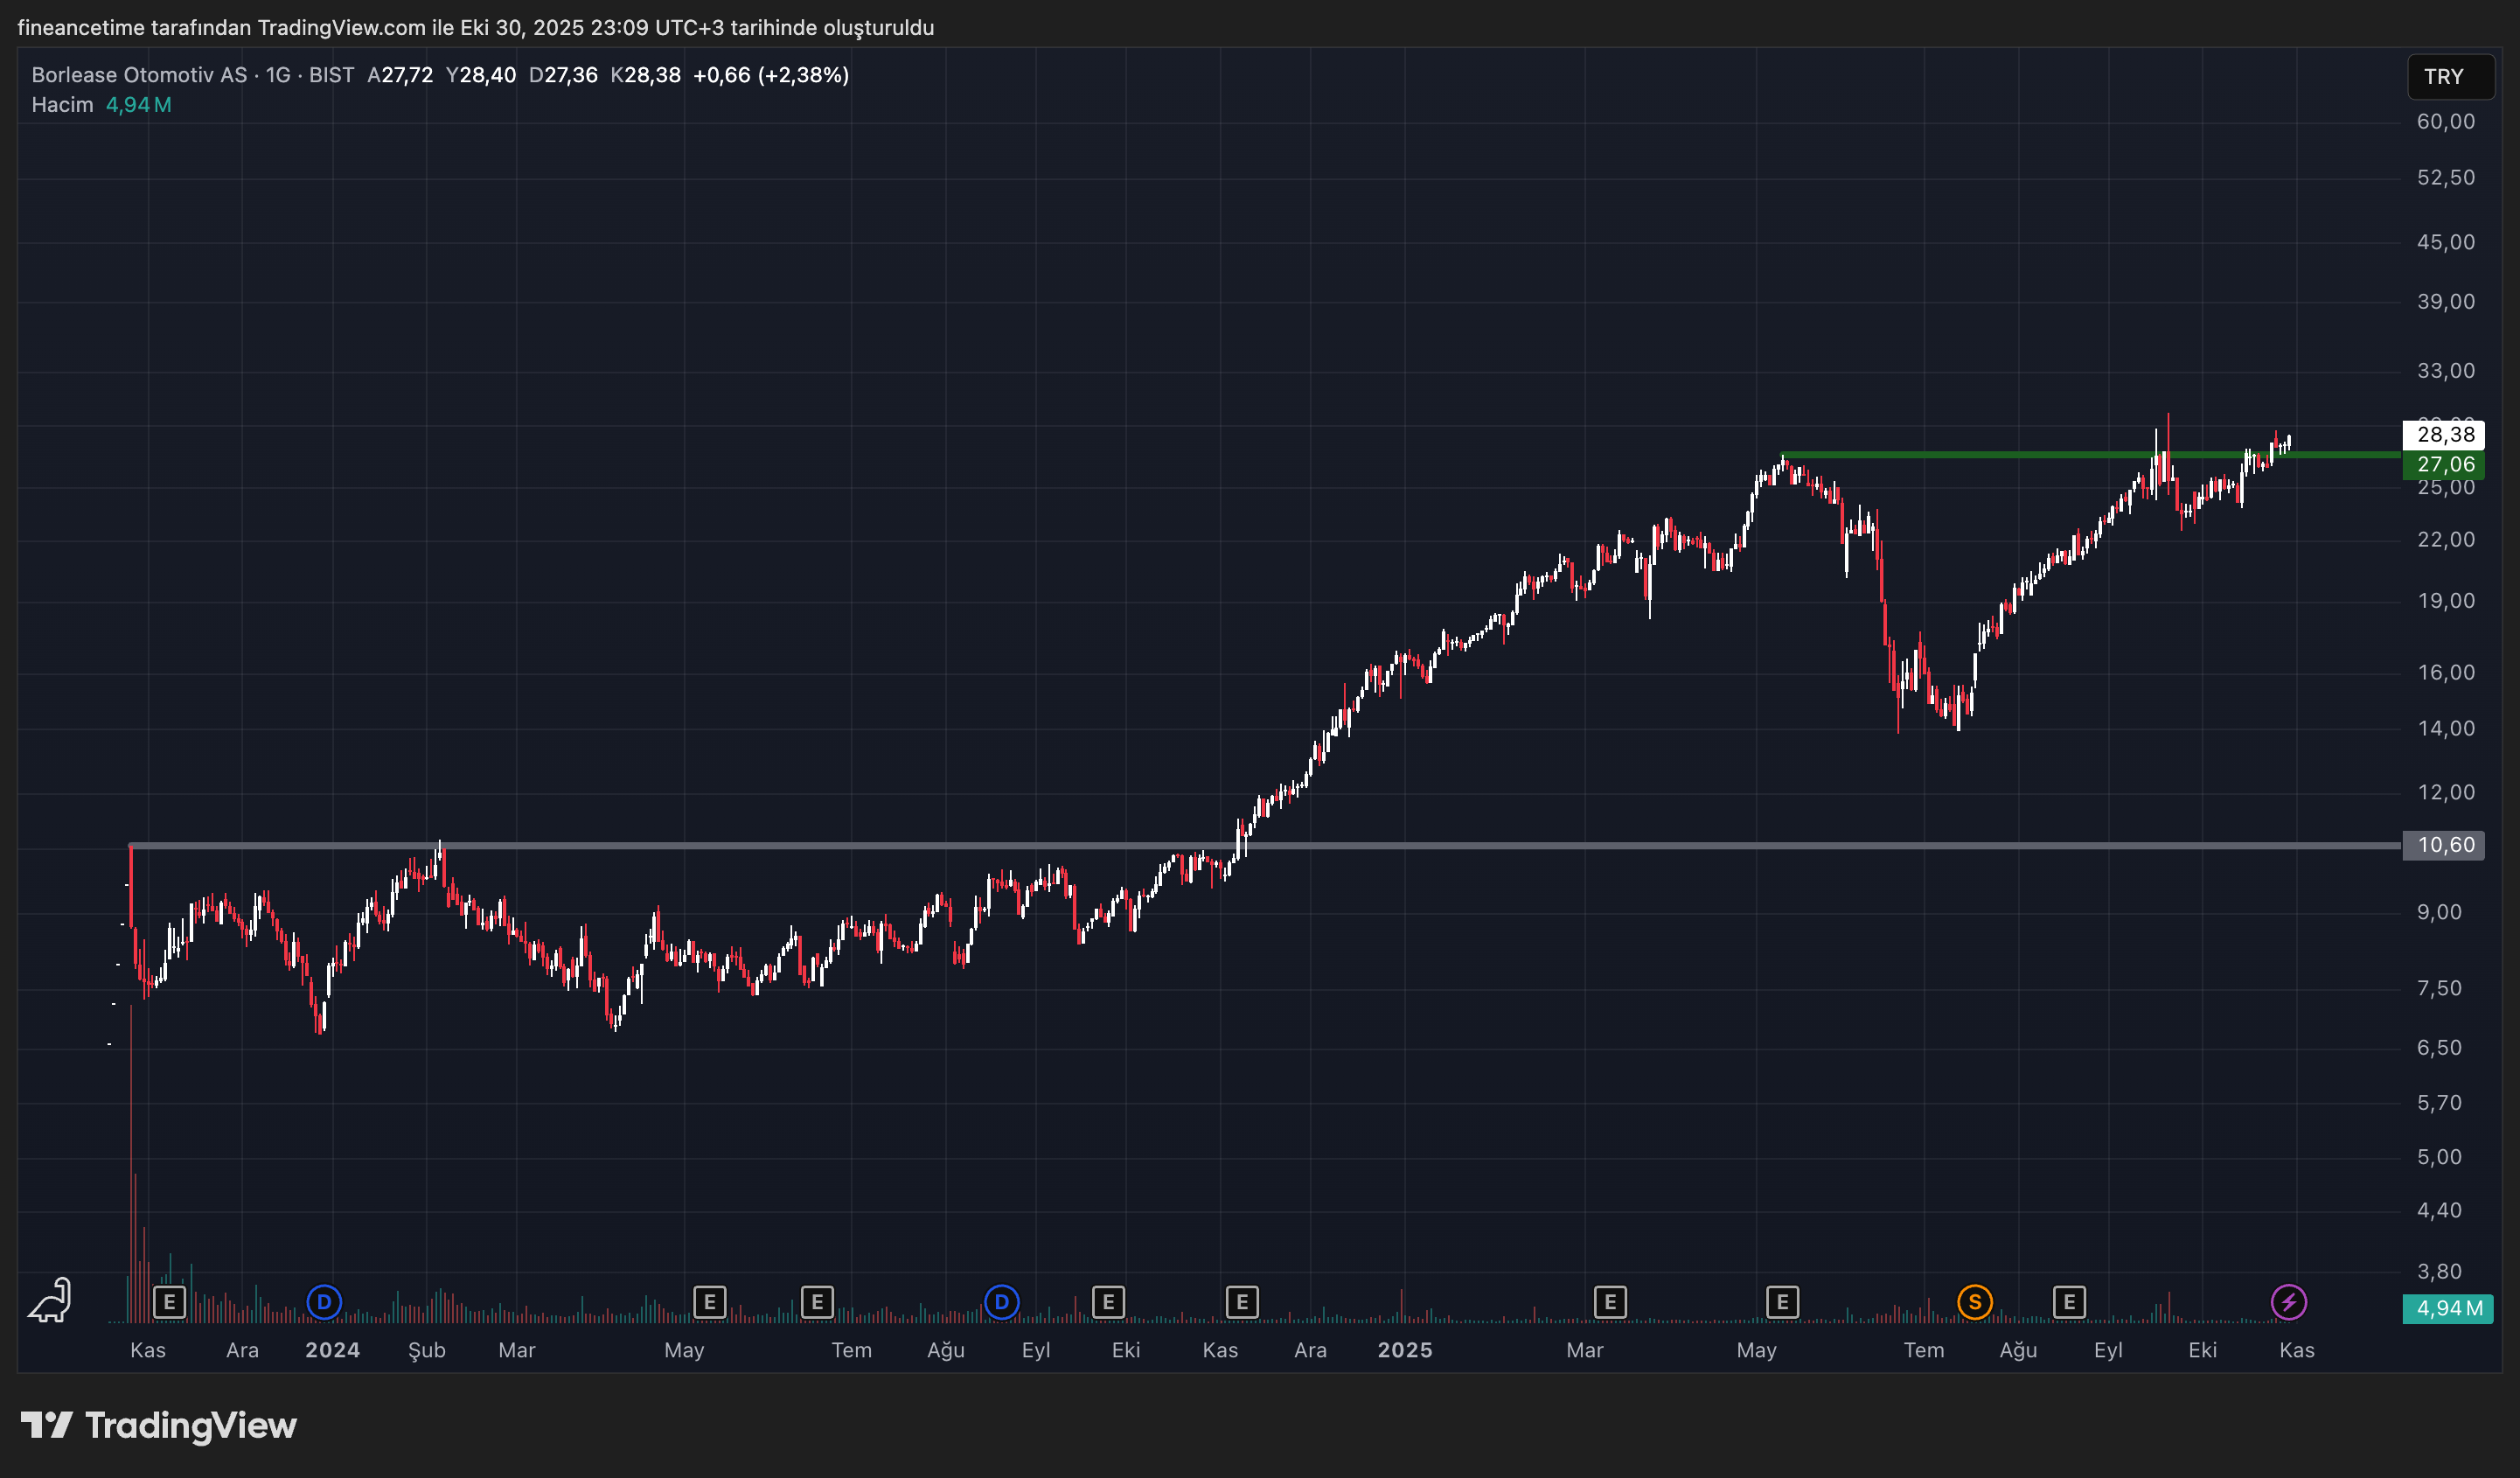Click the orange S split marker
Image resolution: width=2520 pixels, height=1478 pixels.
pos(1974,1302)
